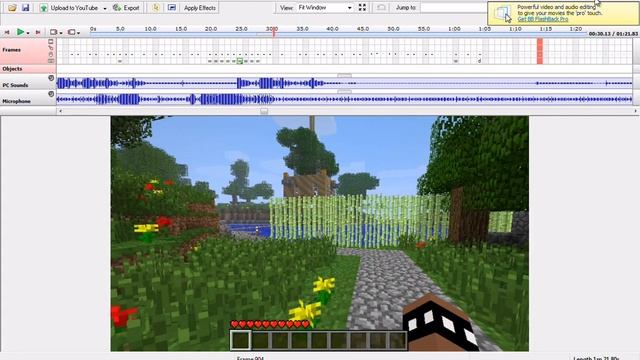Save the movie with the floppy disk icon

25,8
